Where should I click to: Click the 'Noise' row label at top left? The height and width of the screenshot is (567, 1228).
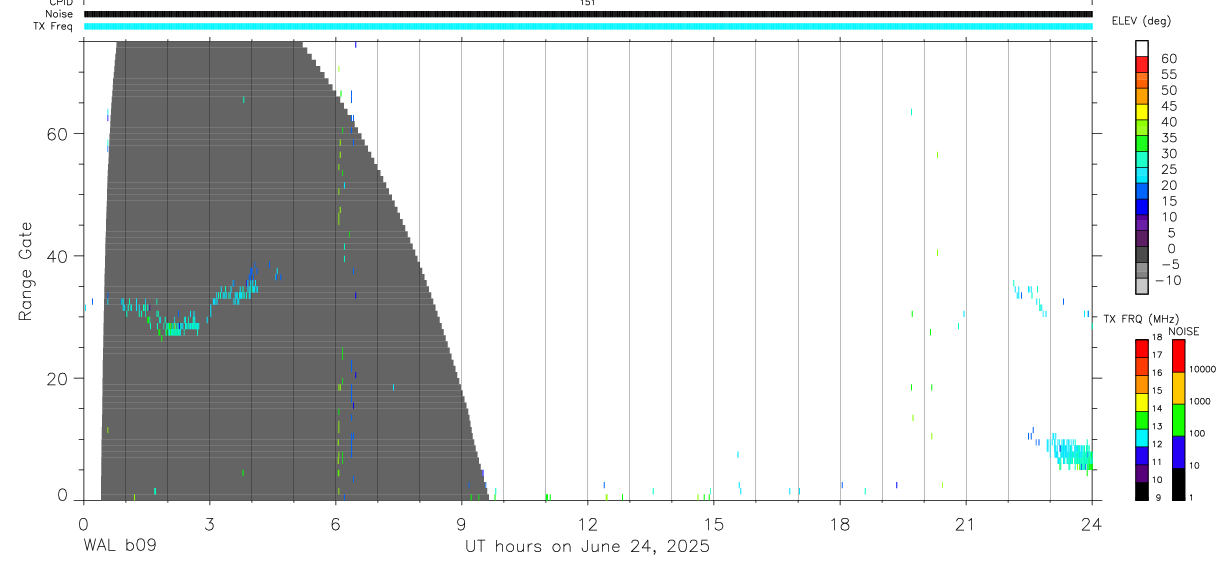pyautogui.click(x=60, y=14)
